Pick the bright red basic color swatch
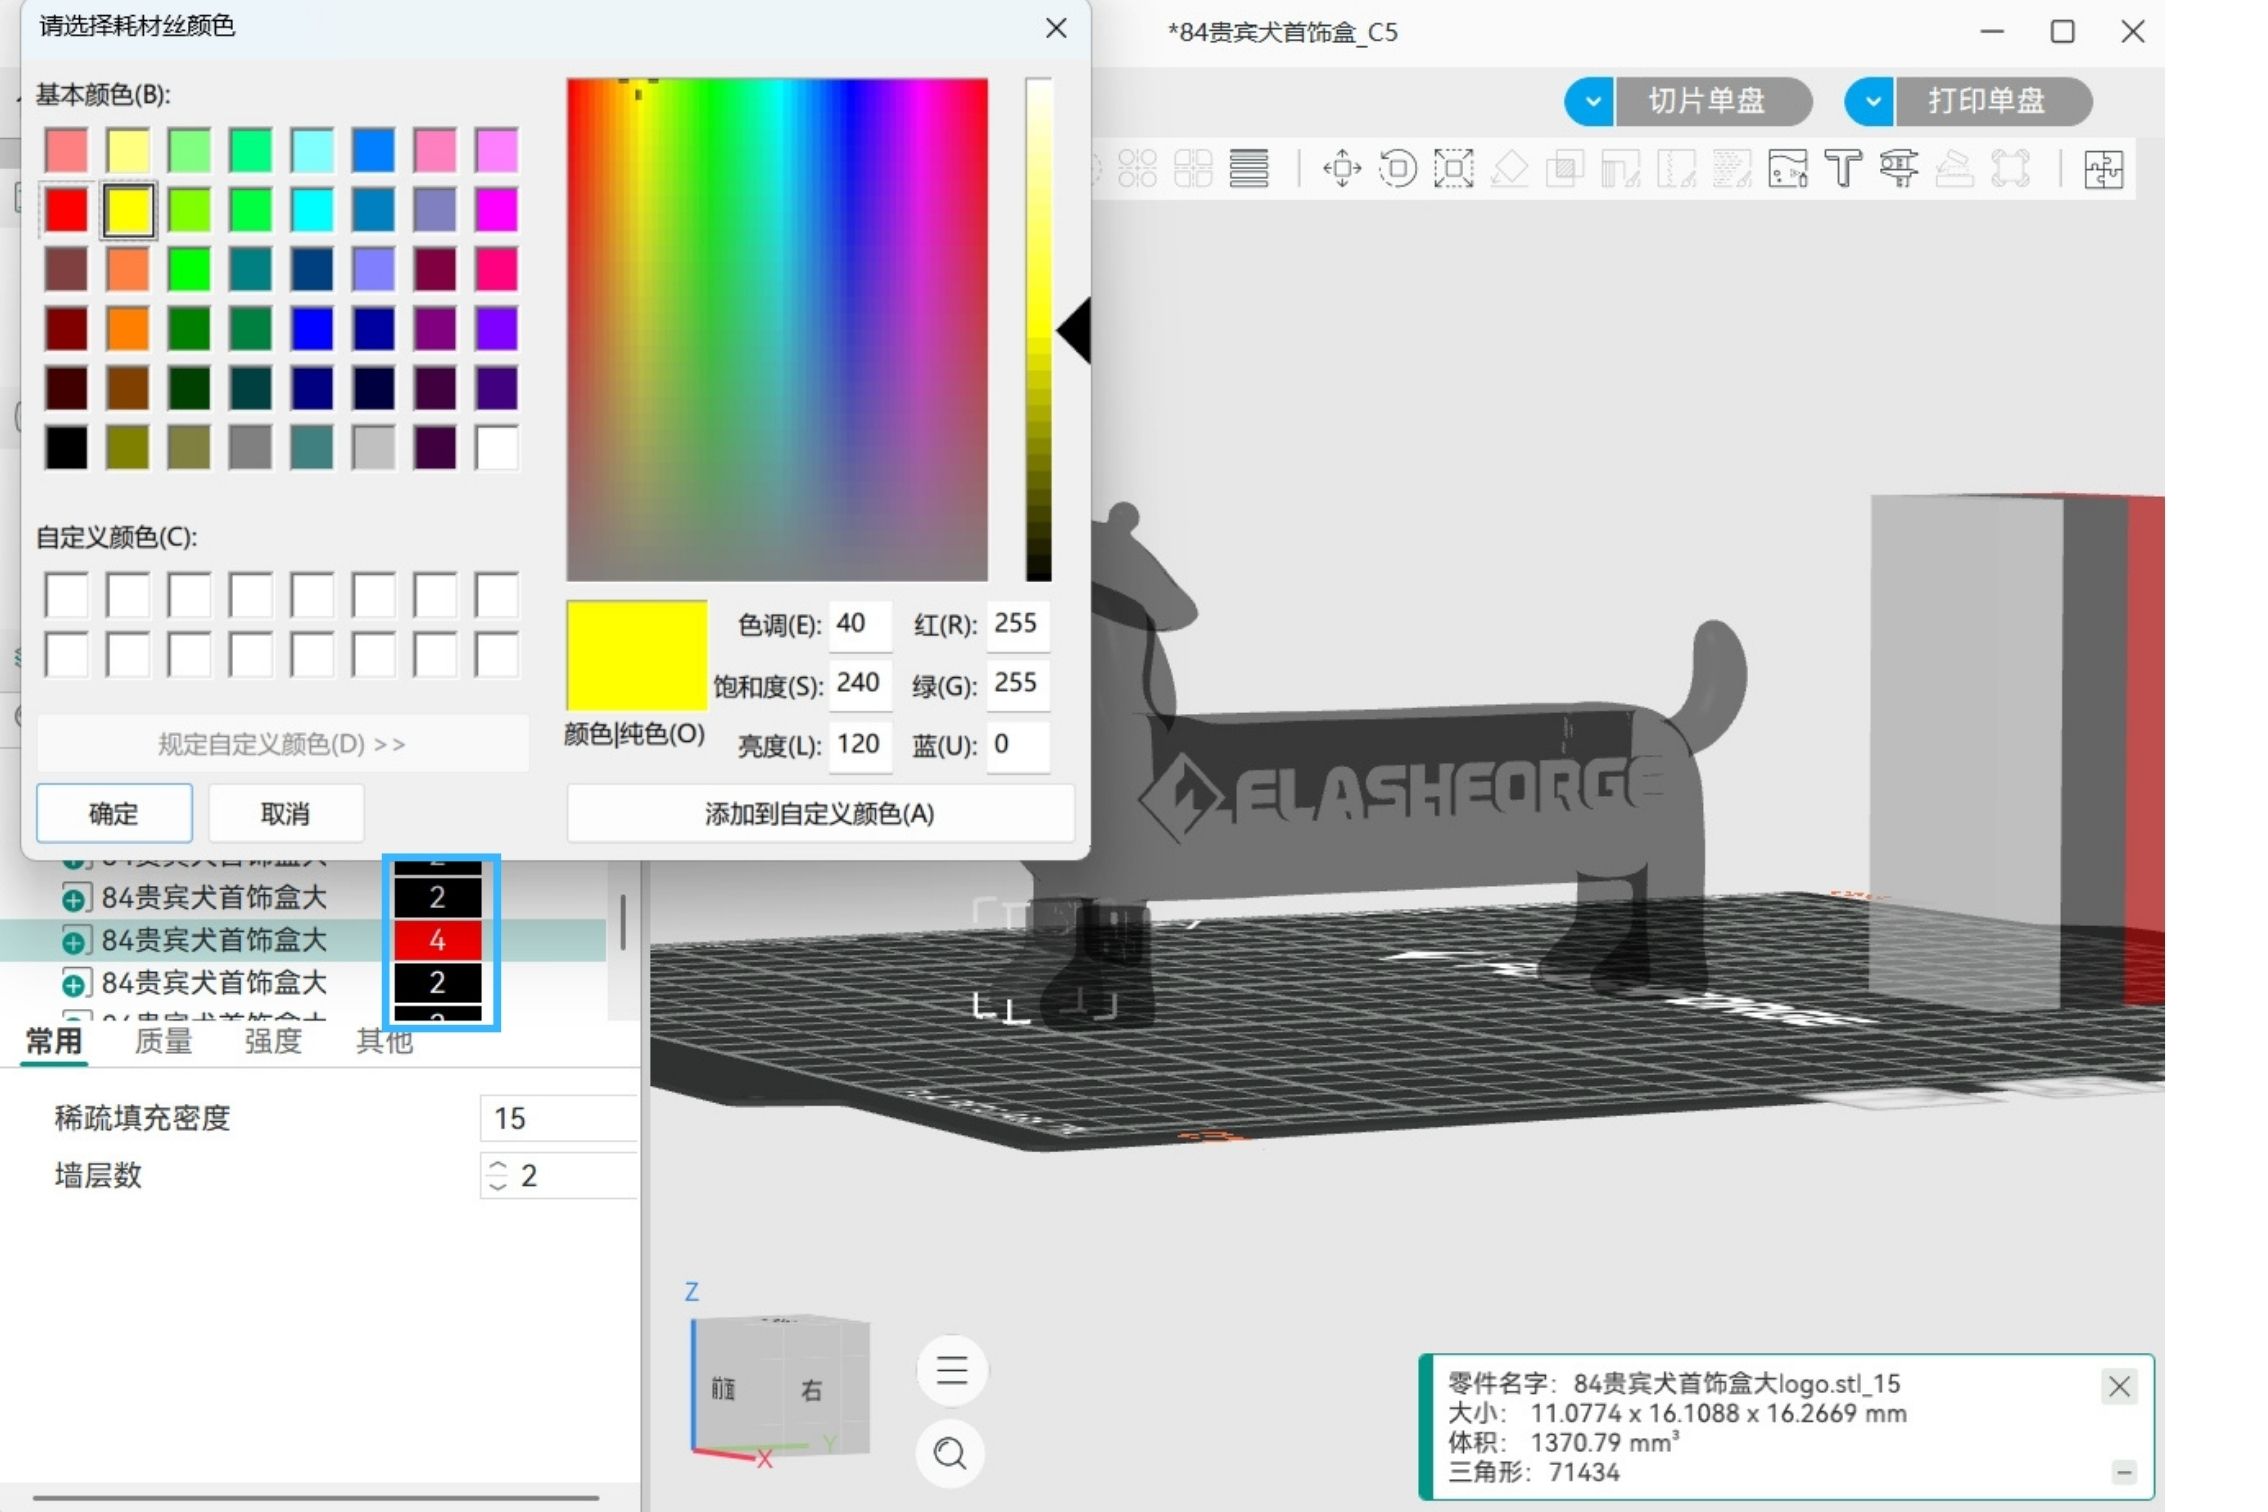 tap(66, 210)
